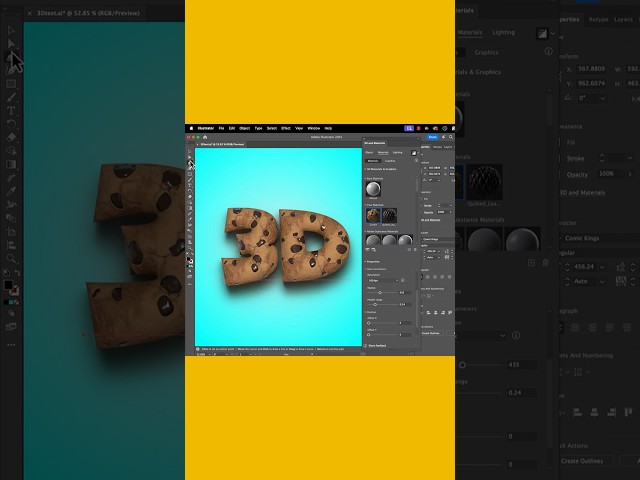Viewport: 640px width, 480px height.
Task: Select the Graphics sub-tab
Action: [390, 161]
